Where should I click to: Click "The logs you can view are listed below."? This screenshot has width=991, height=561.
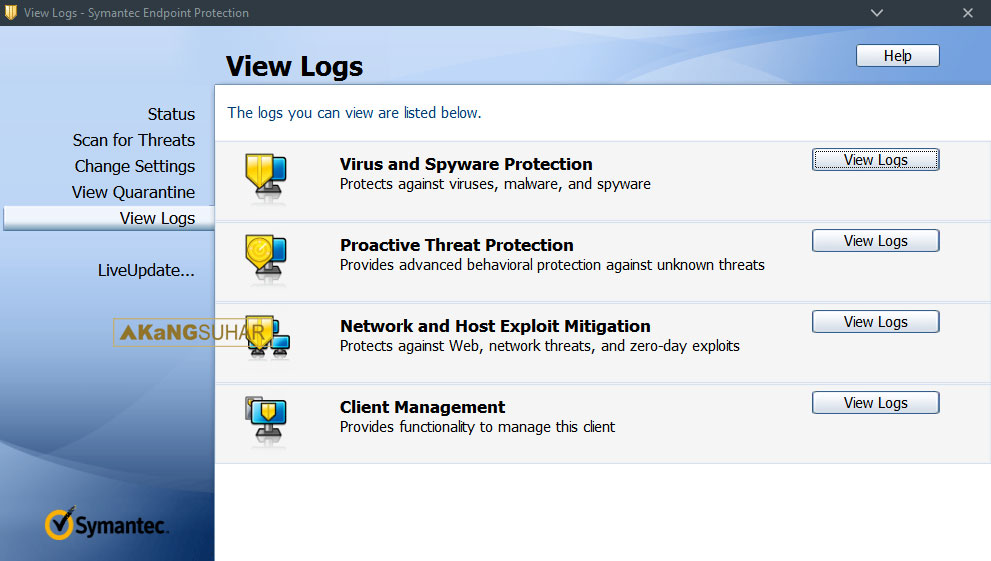[x=354, y=112]
